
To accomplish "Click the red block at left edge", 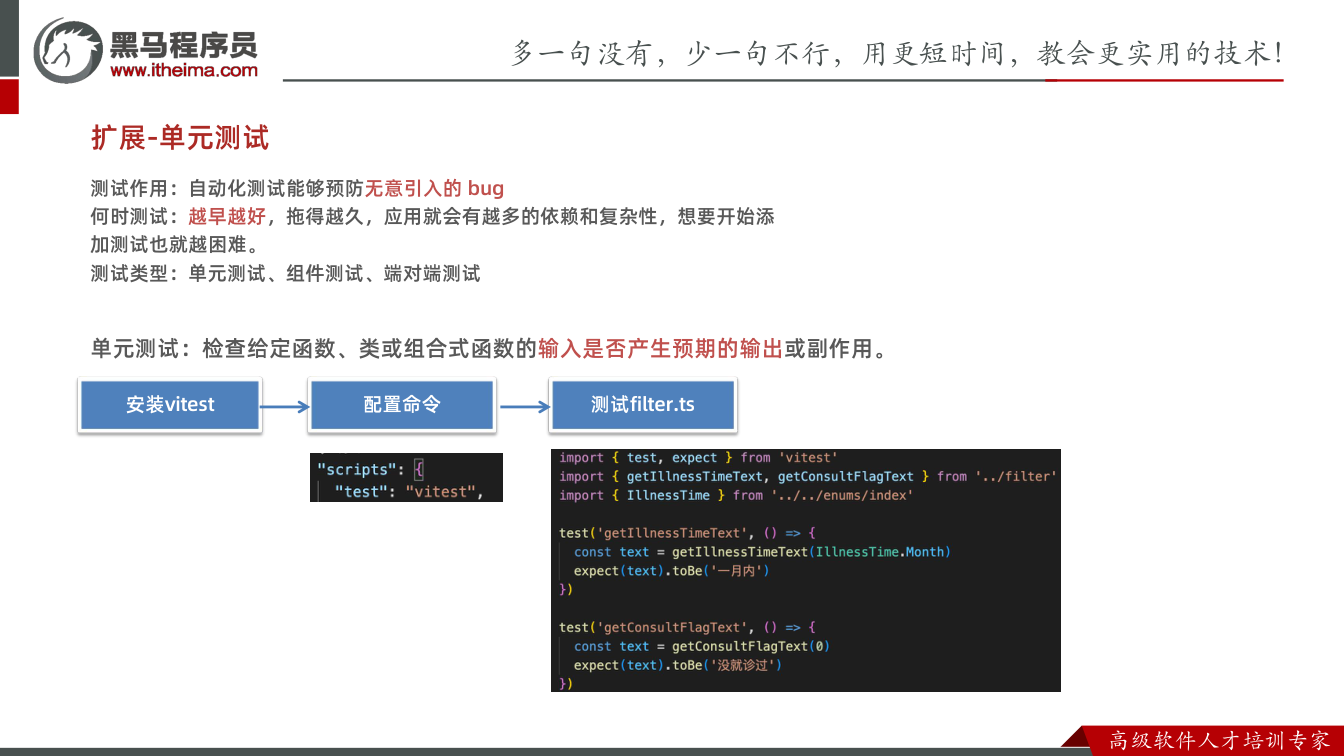I will click(x=9, y=96).
